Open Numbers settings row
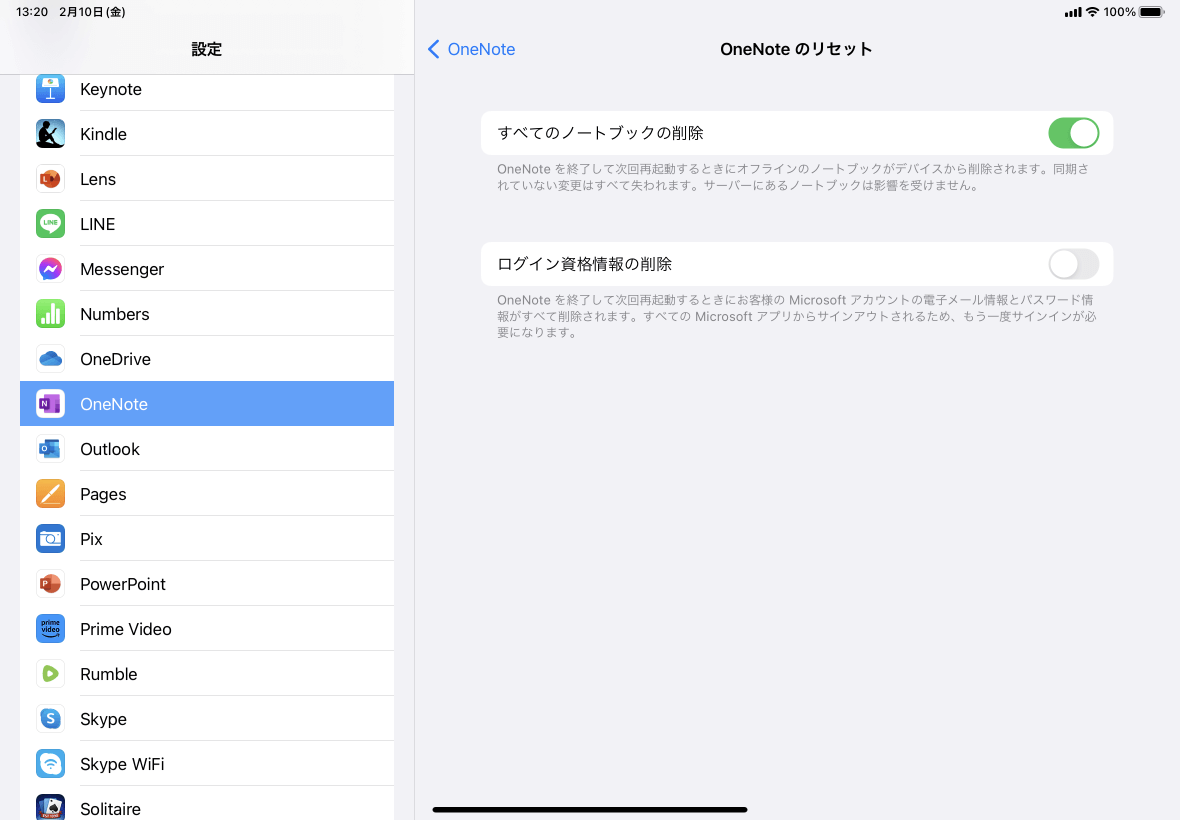 tap(207, 314)
